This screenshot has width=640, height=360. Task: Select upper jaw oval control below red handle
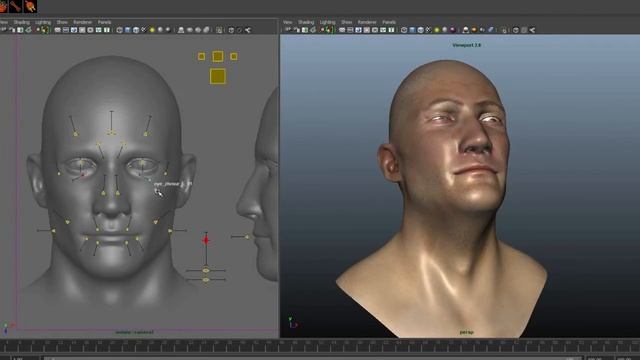pyautogui.click(x=206, y=271)
